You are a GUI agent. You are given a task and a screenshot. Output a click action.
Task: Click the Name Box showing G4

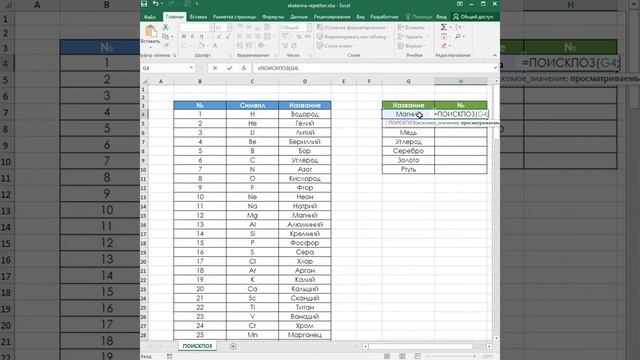164,68
